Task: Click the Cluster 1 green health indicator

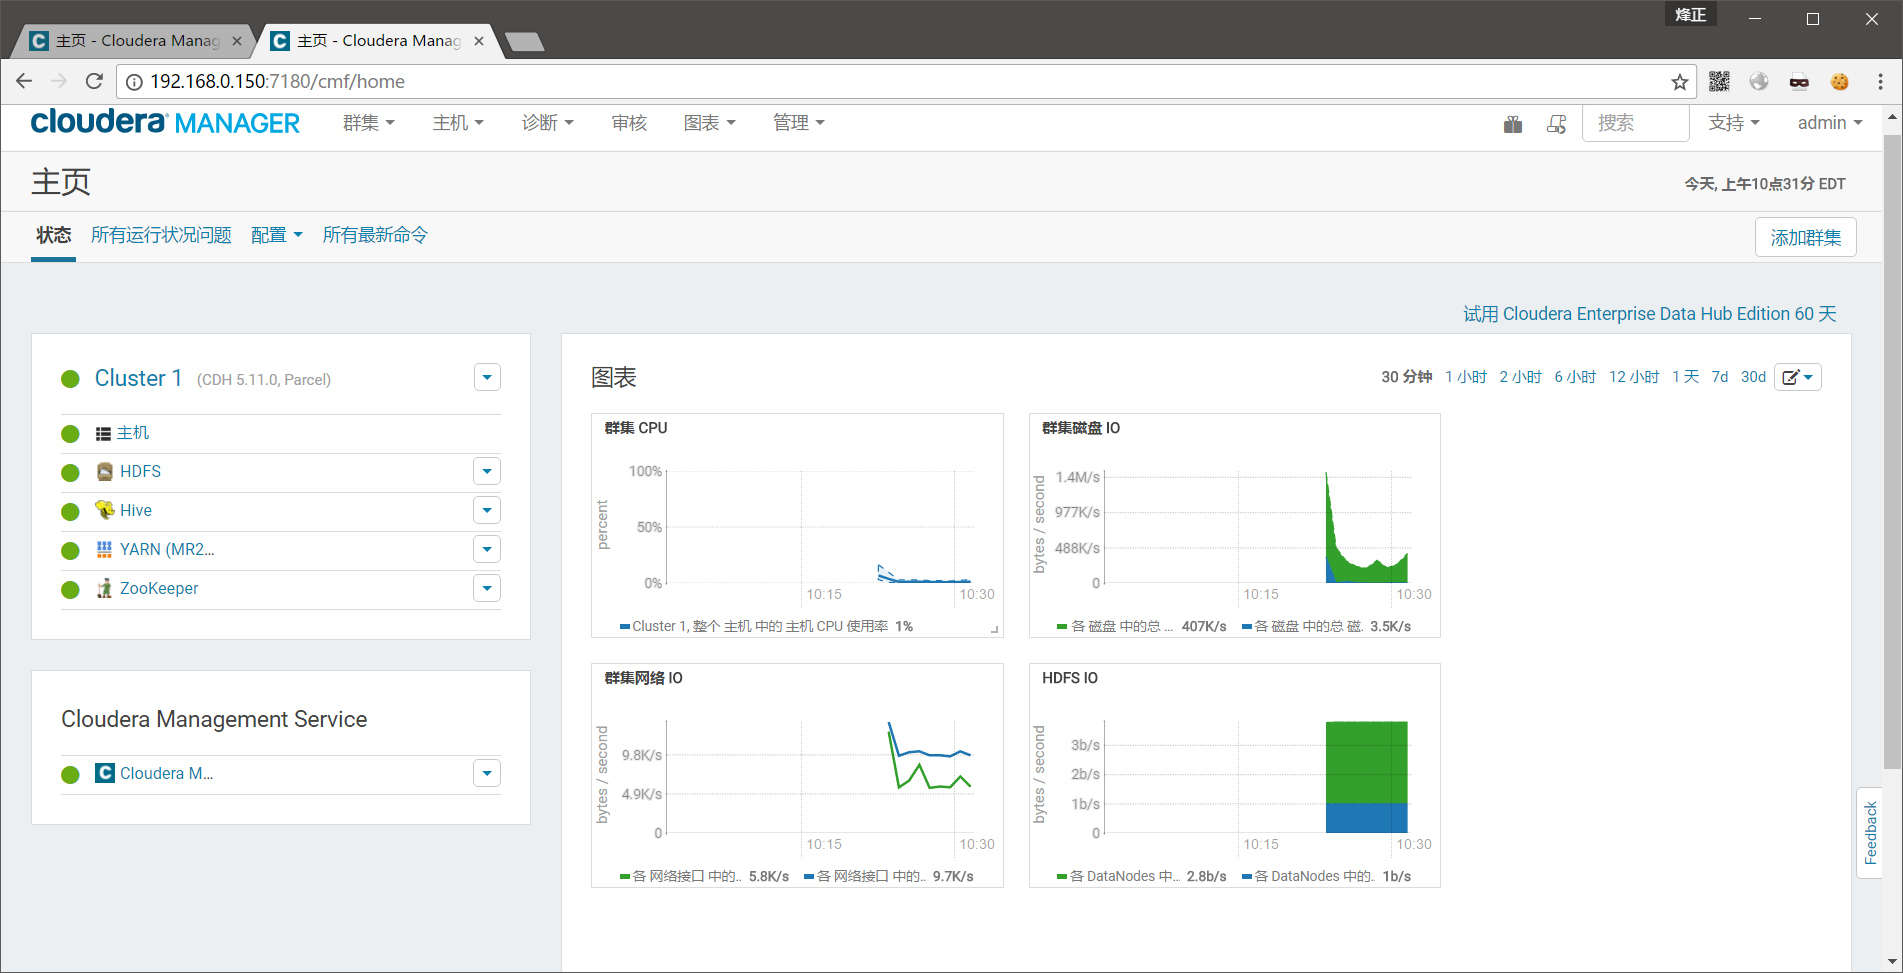Action: point(70,379)
